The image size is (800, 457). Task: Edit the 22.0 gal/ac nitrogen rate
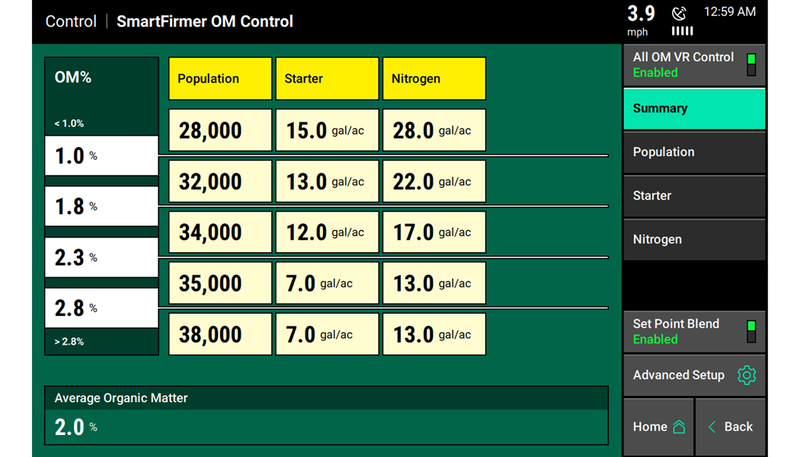pyautogui.click(x=434, y=181)
